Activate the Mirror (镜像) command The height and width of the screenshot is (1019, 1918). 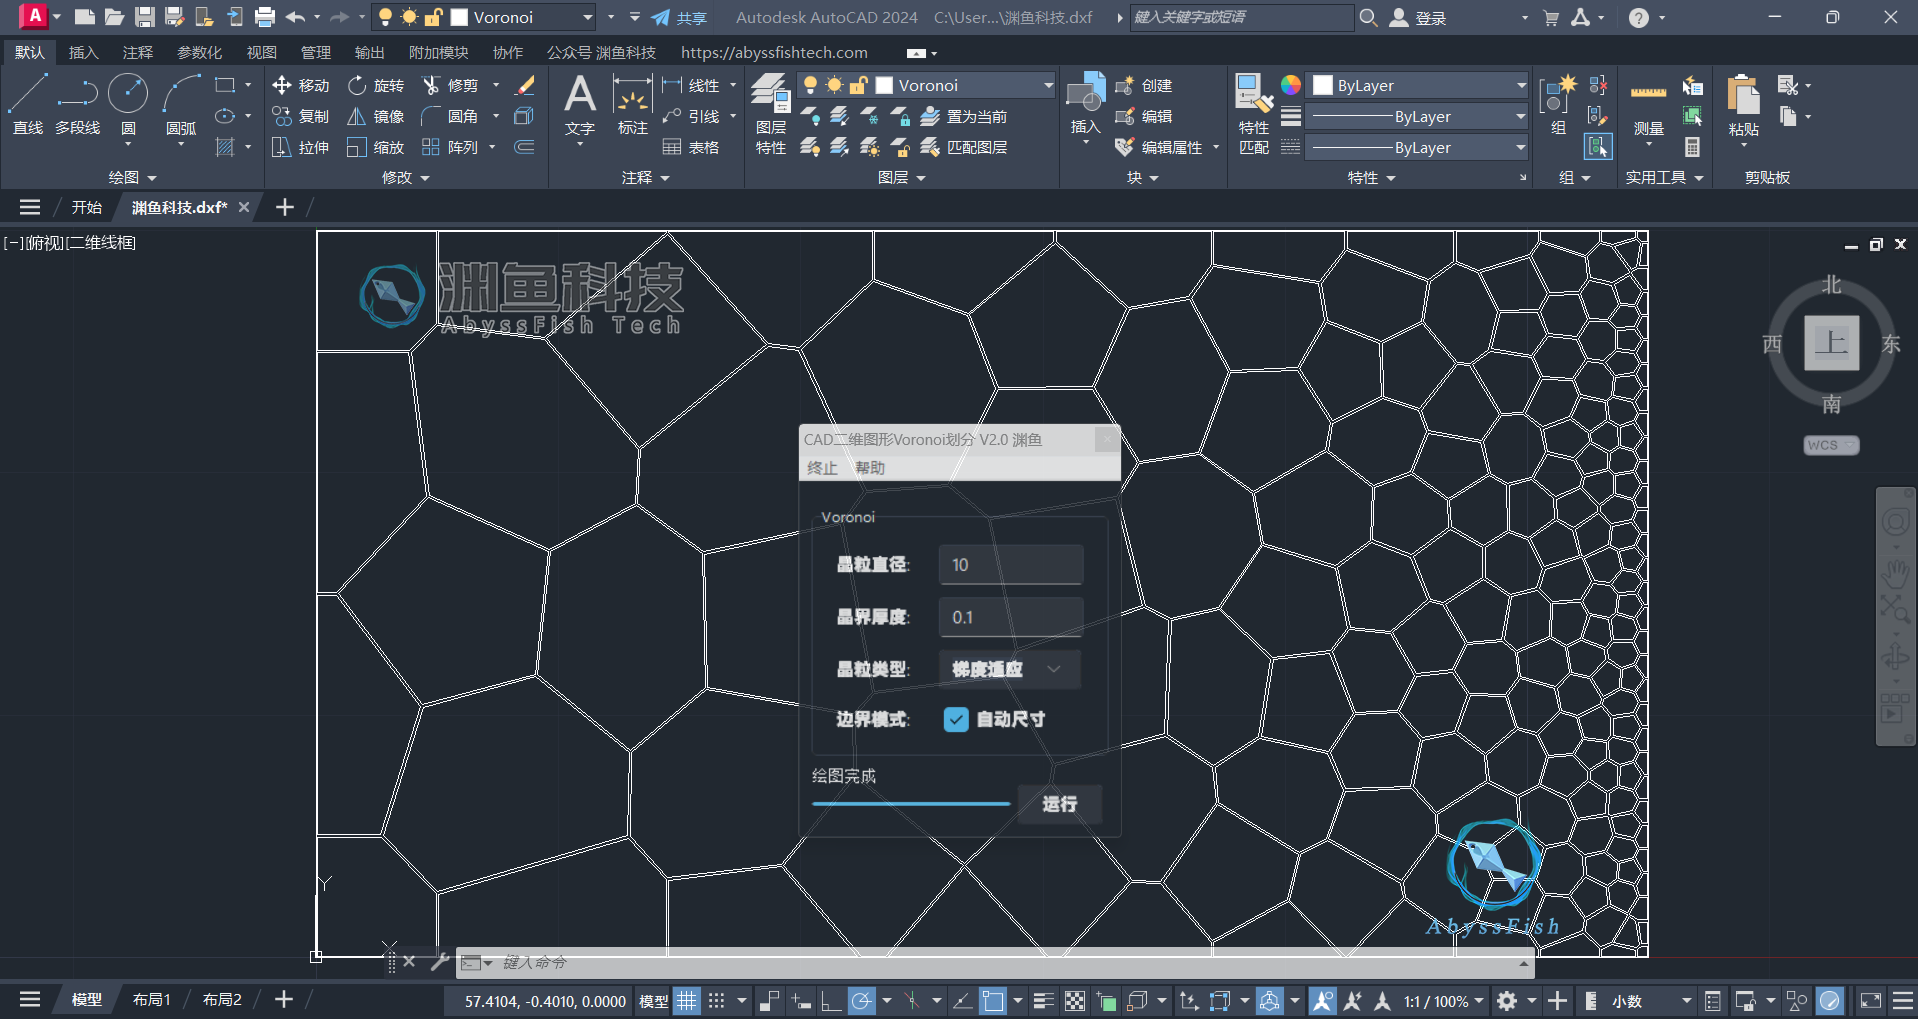point(376,117)
